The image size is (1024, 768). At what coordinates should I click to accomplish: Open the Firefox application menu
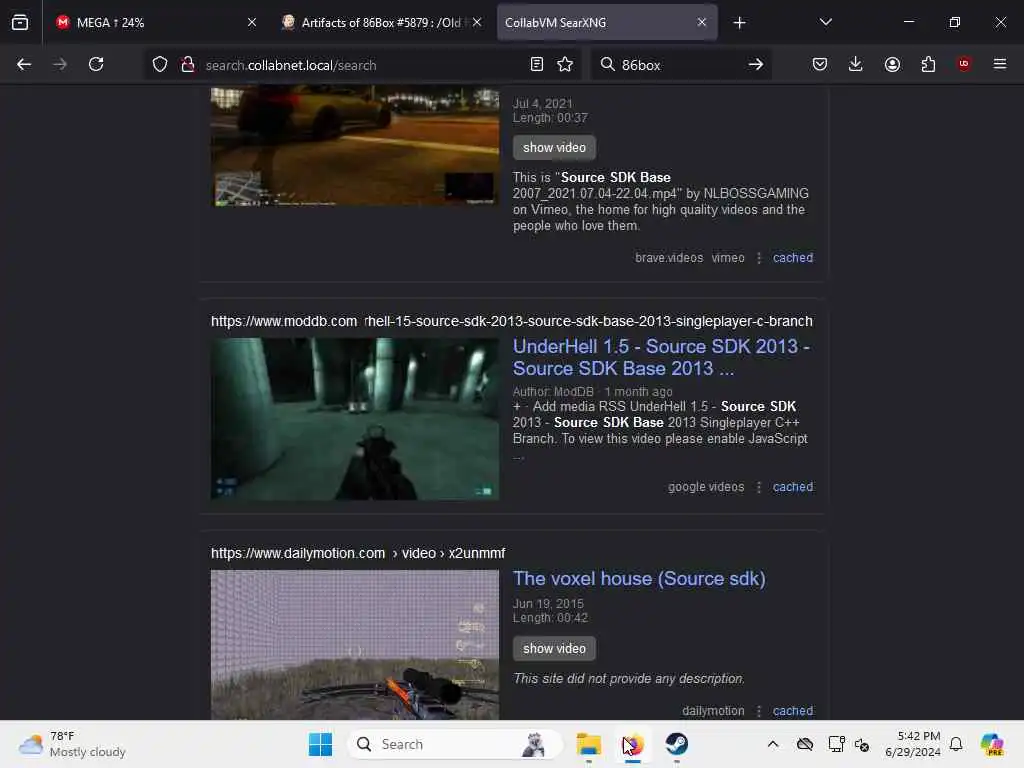pos(1000,64)
